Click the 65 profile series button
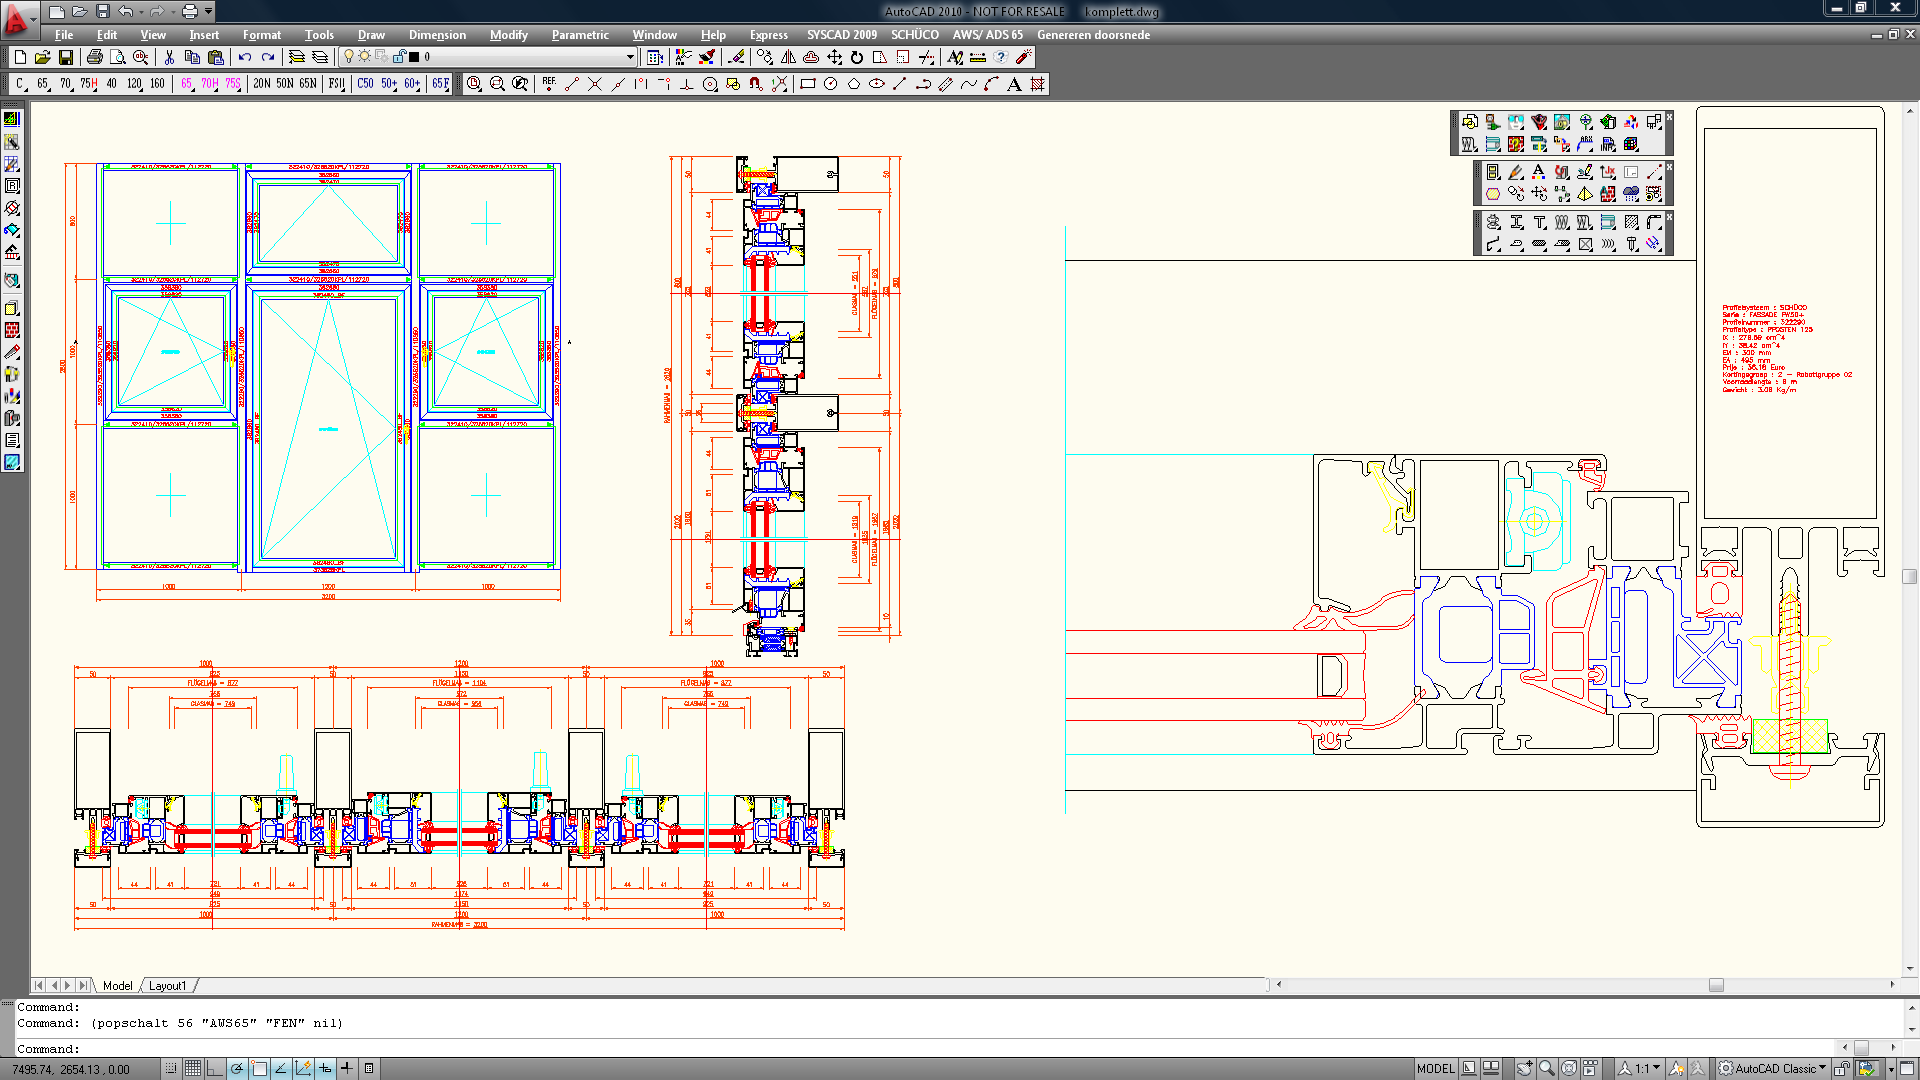 [x=42, y=84]
